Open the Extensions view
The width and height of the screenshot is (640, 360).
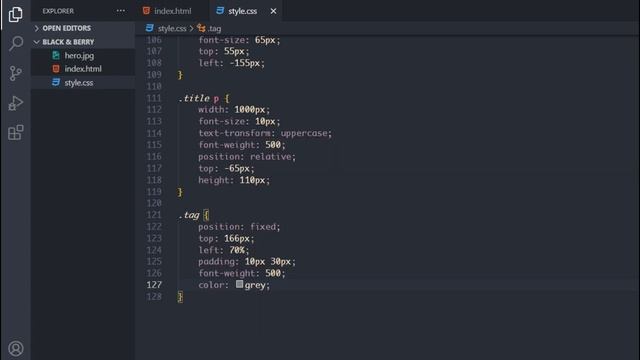tap(16, 133)
